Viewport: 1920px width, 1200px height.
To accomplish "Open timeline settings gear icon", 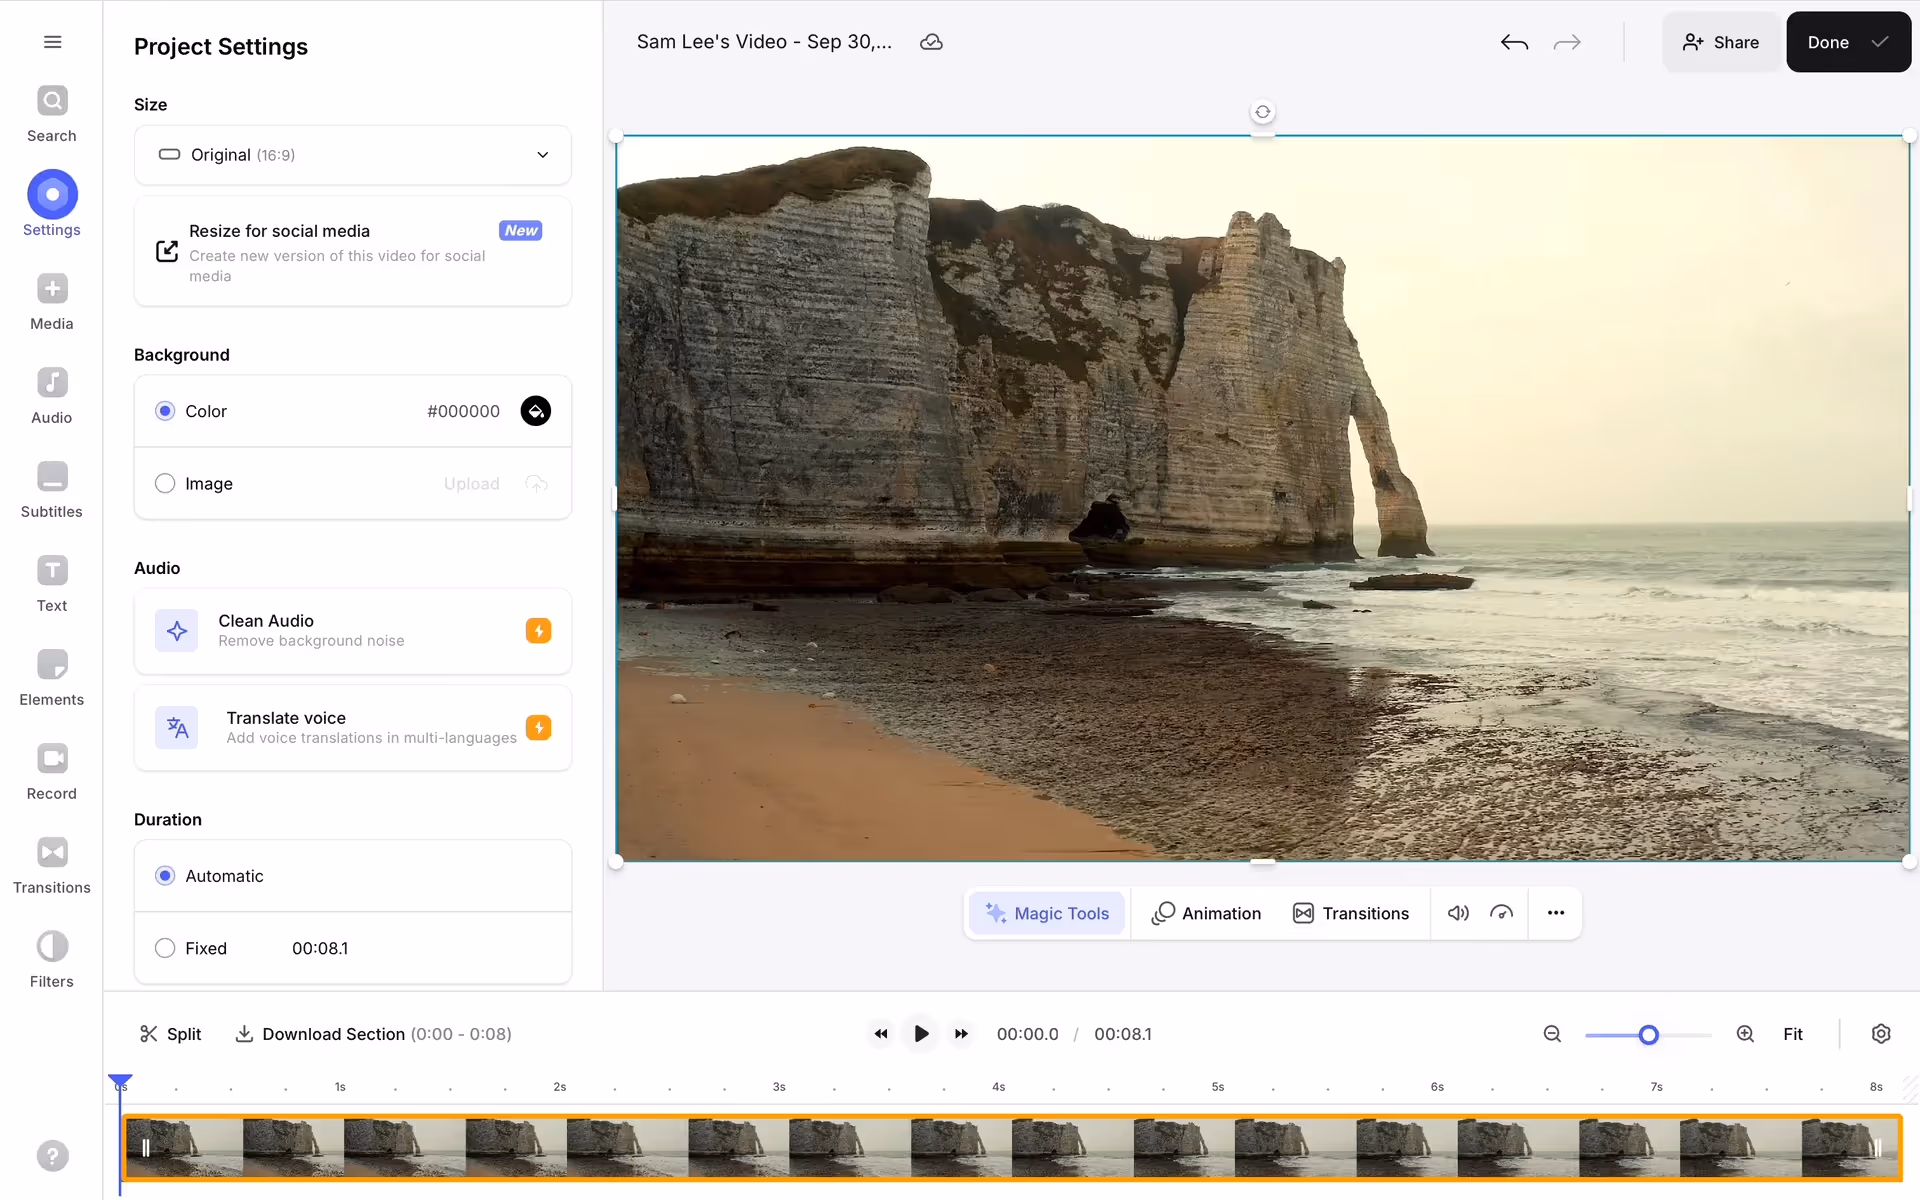I will click(x=1880, y=1034).
